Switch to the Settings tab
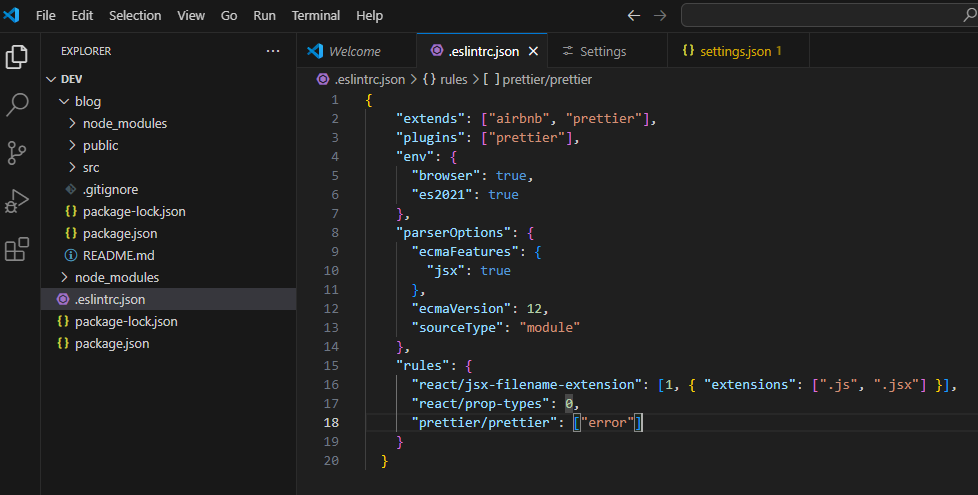Image resolution: width=978 pixels, height=495 pixels. coord(607,51)
